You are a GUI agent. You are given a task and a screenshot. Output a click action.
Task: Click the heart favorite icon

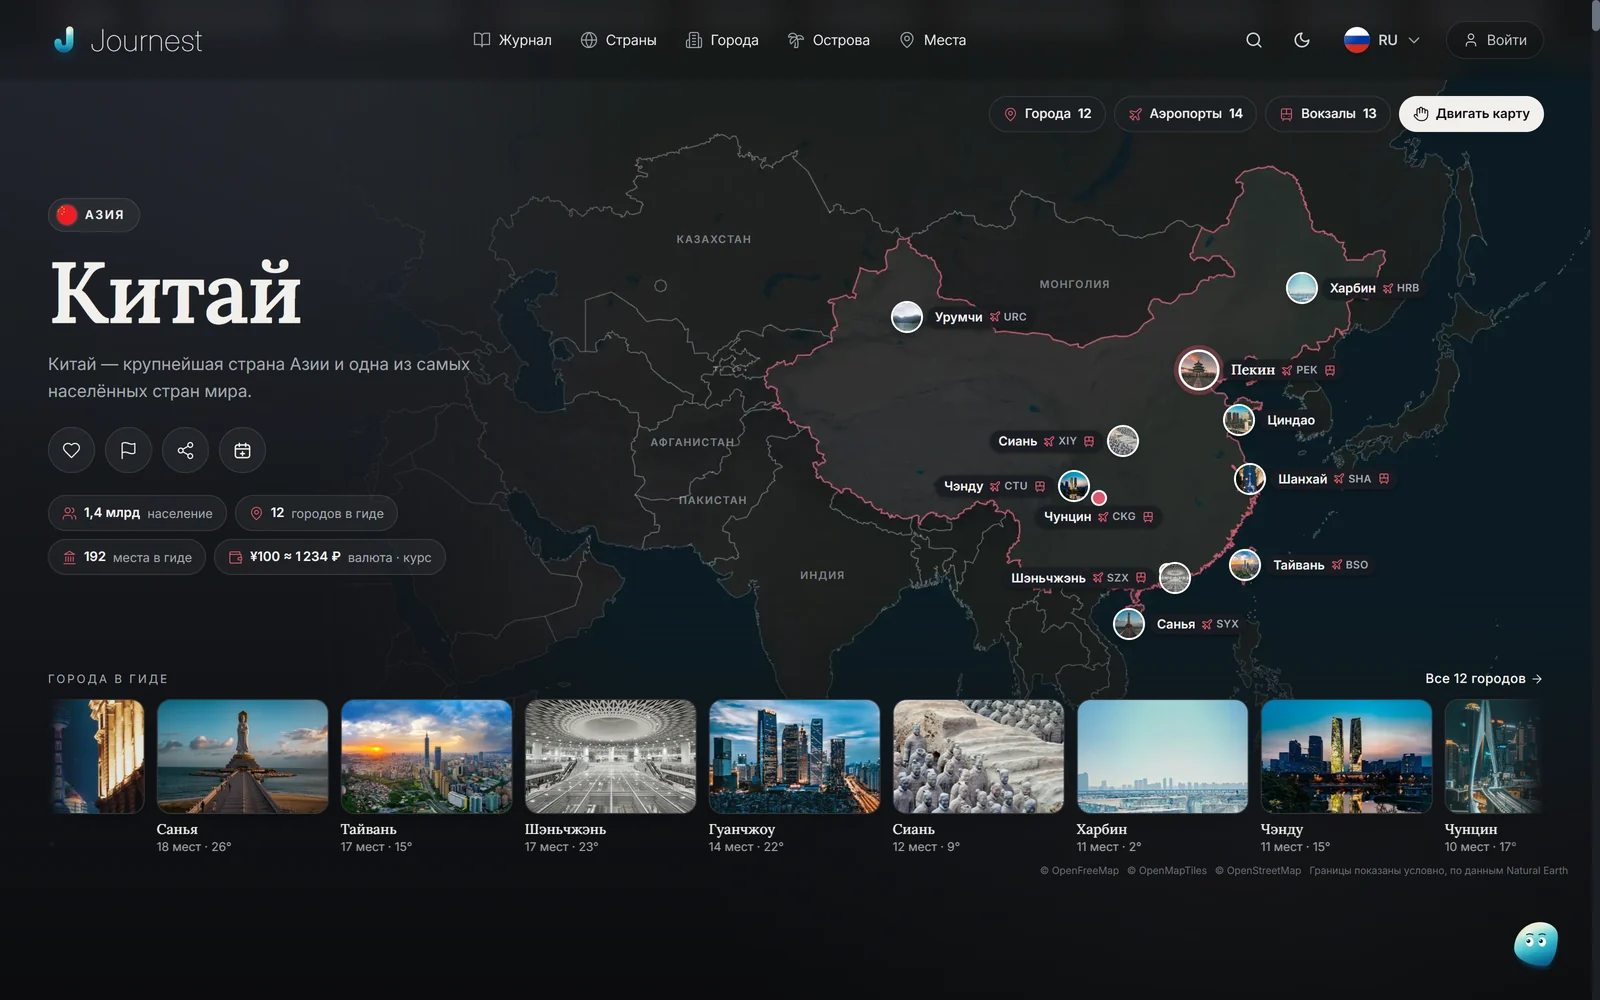click(x=71, y=450)
